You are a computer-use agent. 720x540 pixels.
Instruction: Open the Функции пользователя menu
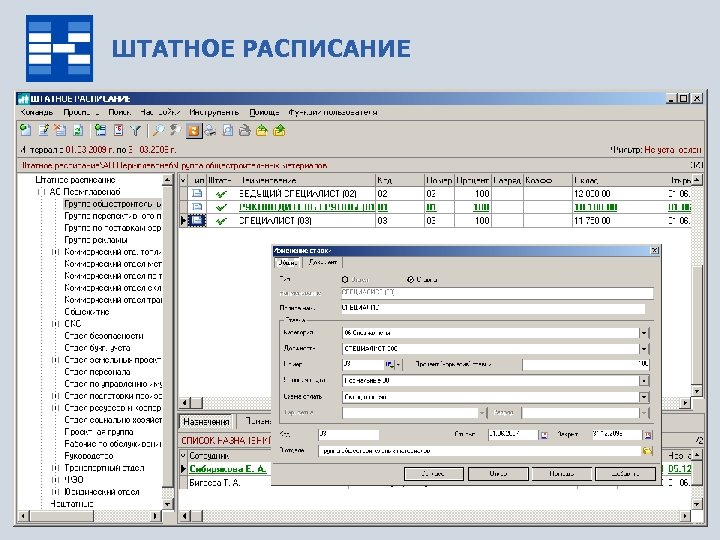[x=333, y=112]
